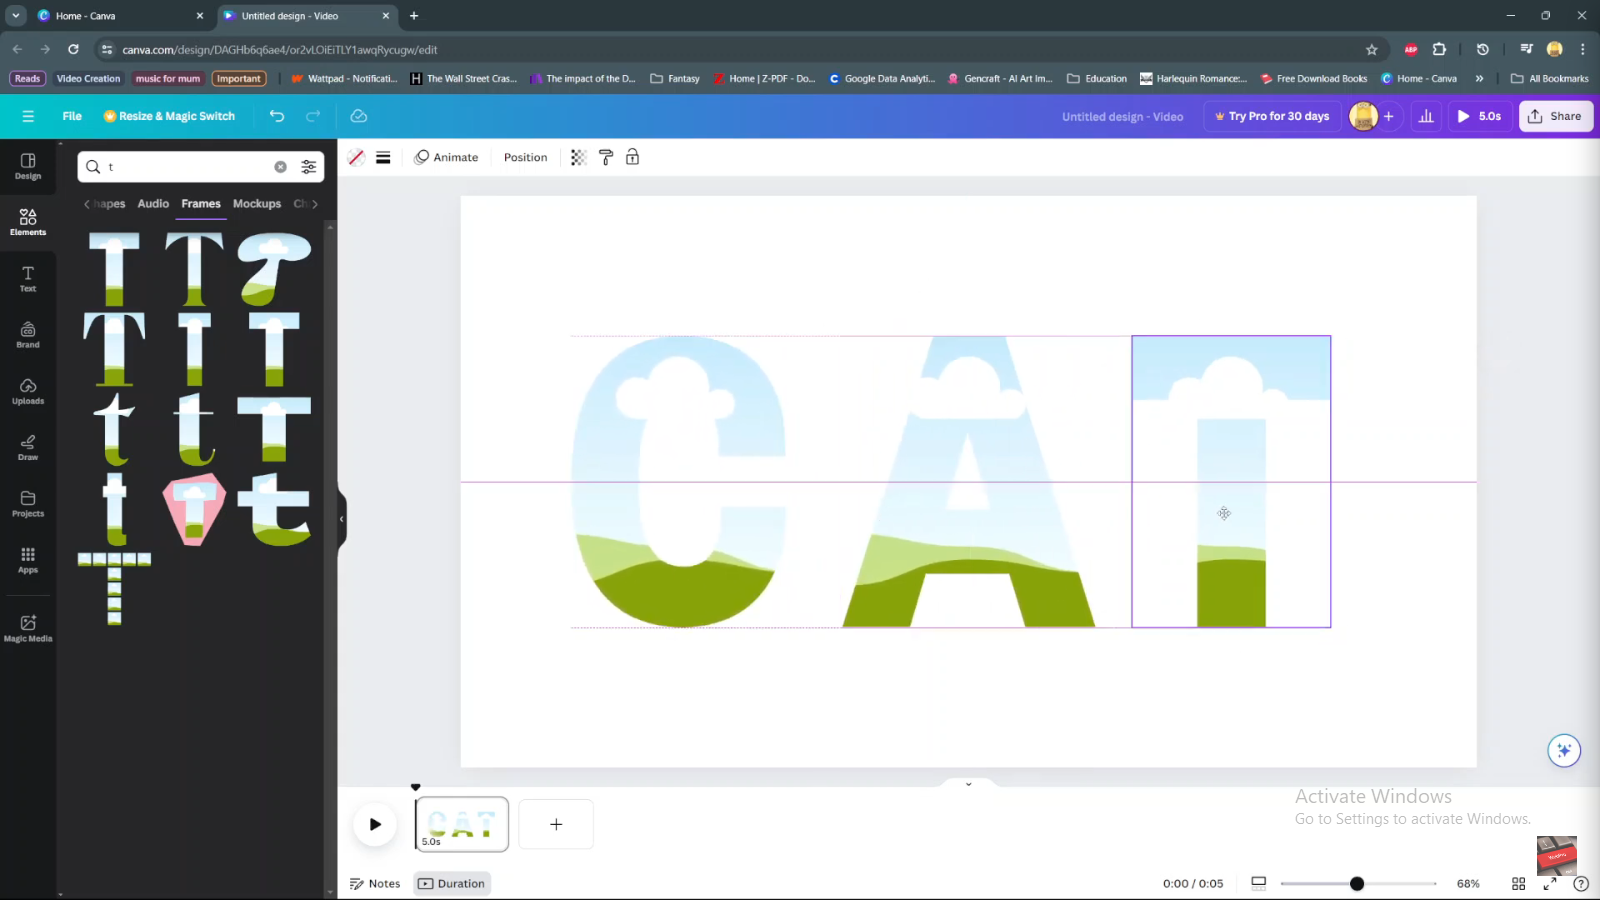Image resolution: width=1600 pixels, height=900 pixels.
Task: Hide the timeline with chevron
Action: pyautogui.click(x=968, y=784)
